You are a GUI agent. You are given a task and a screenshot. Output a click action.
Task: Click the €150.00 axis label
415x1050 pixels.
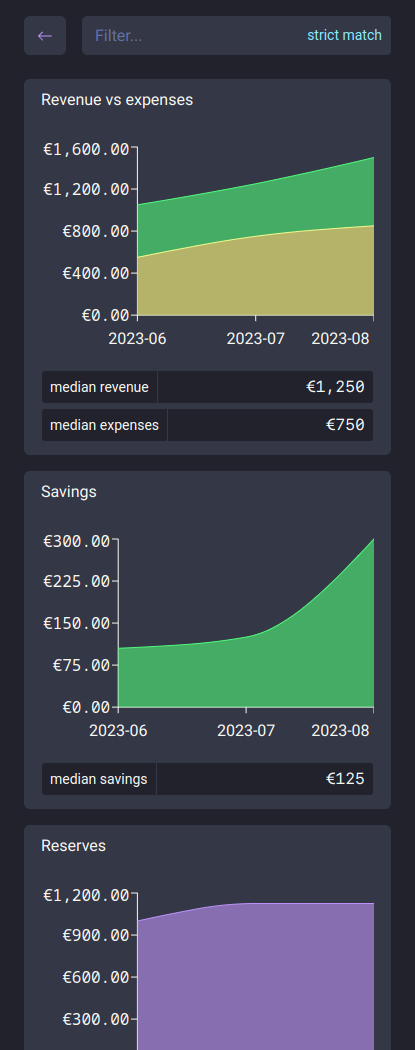pos(76,623)
